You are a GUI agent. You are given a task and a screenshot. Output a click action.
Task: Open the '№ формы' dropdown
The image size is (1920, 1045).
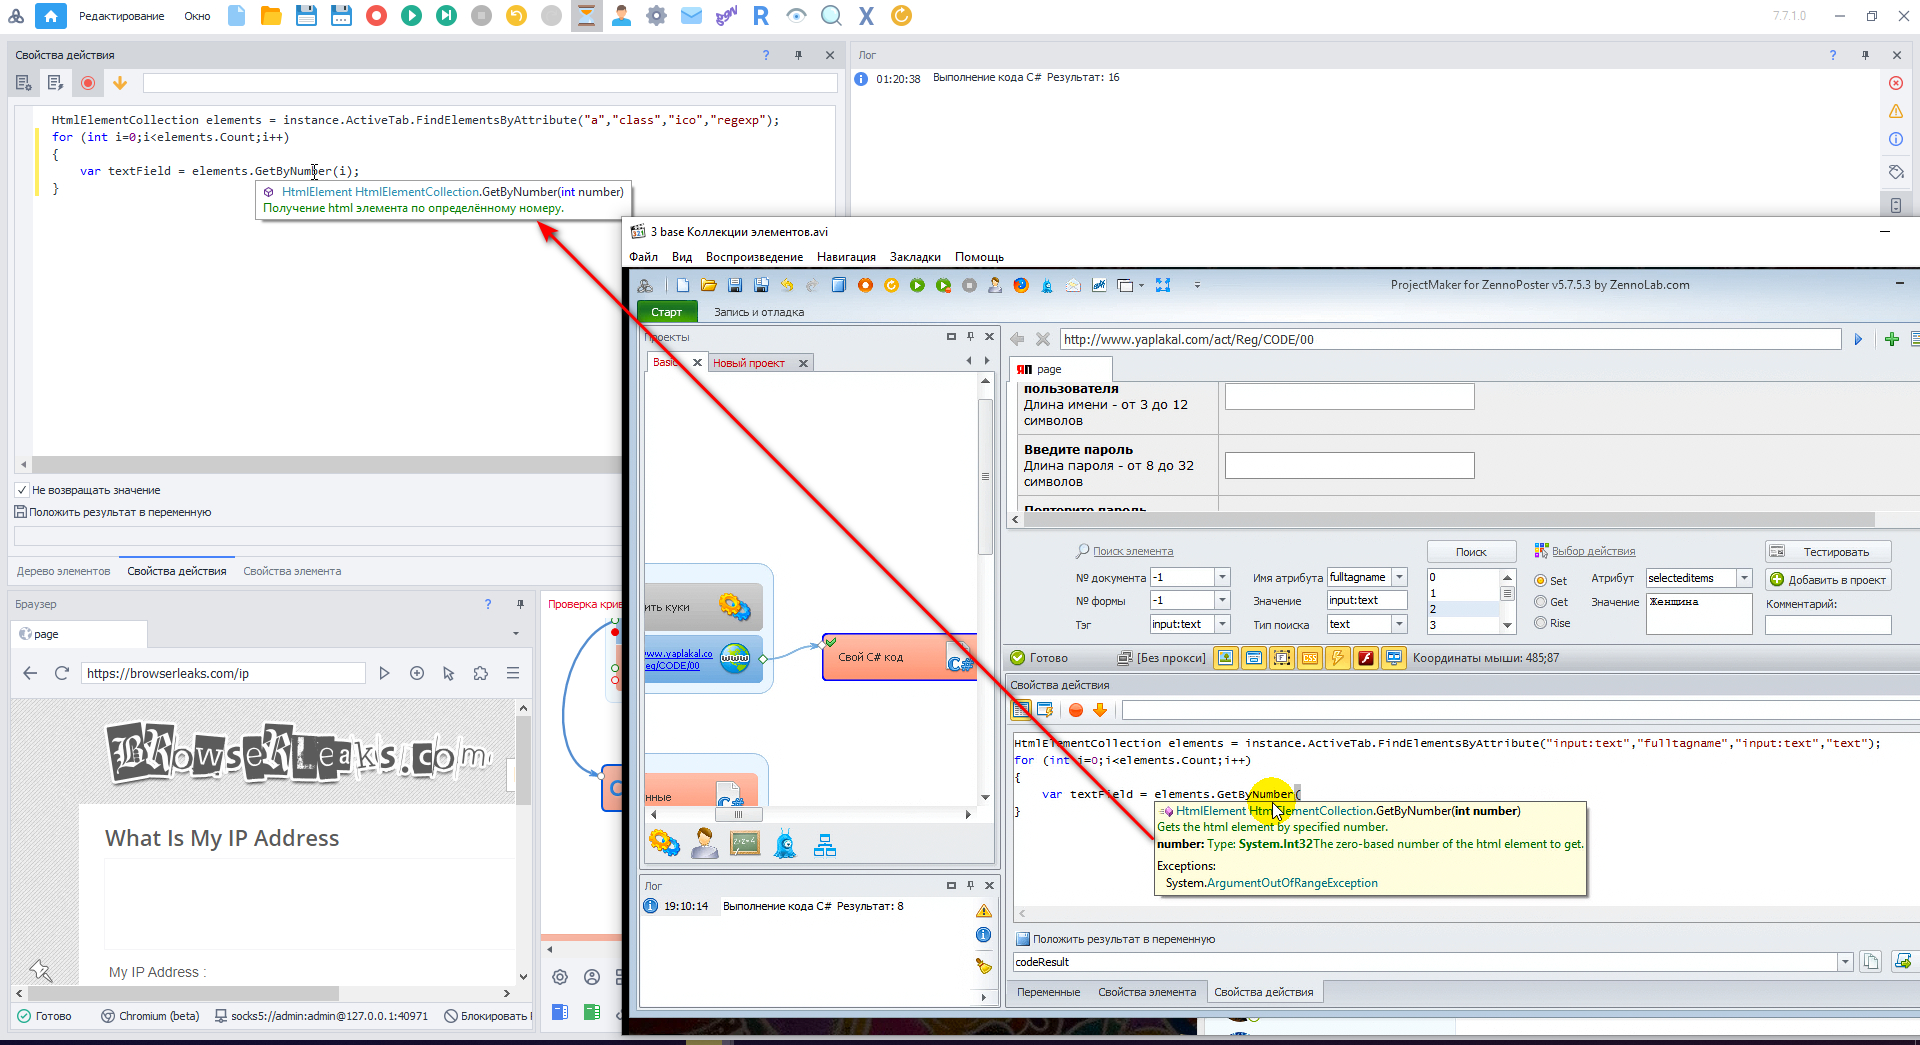pos(1222,600)
